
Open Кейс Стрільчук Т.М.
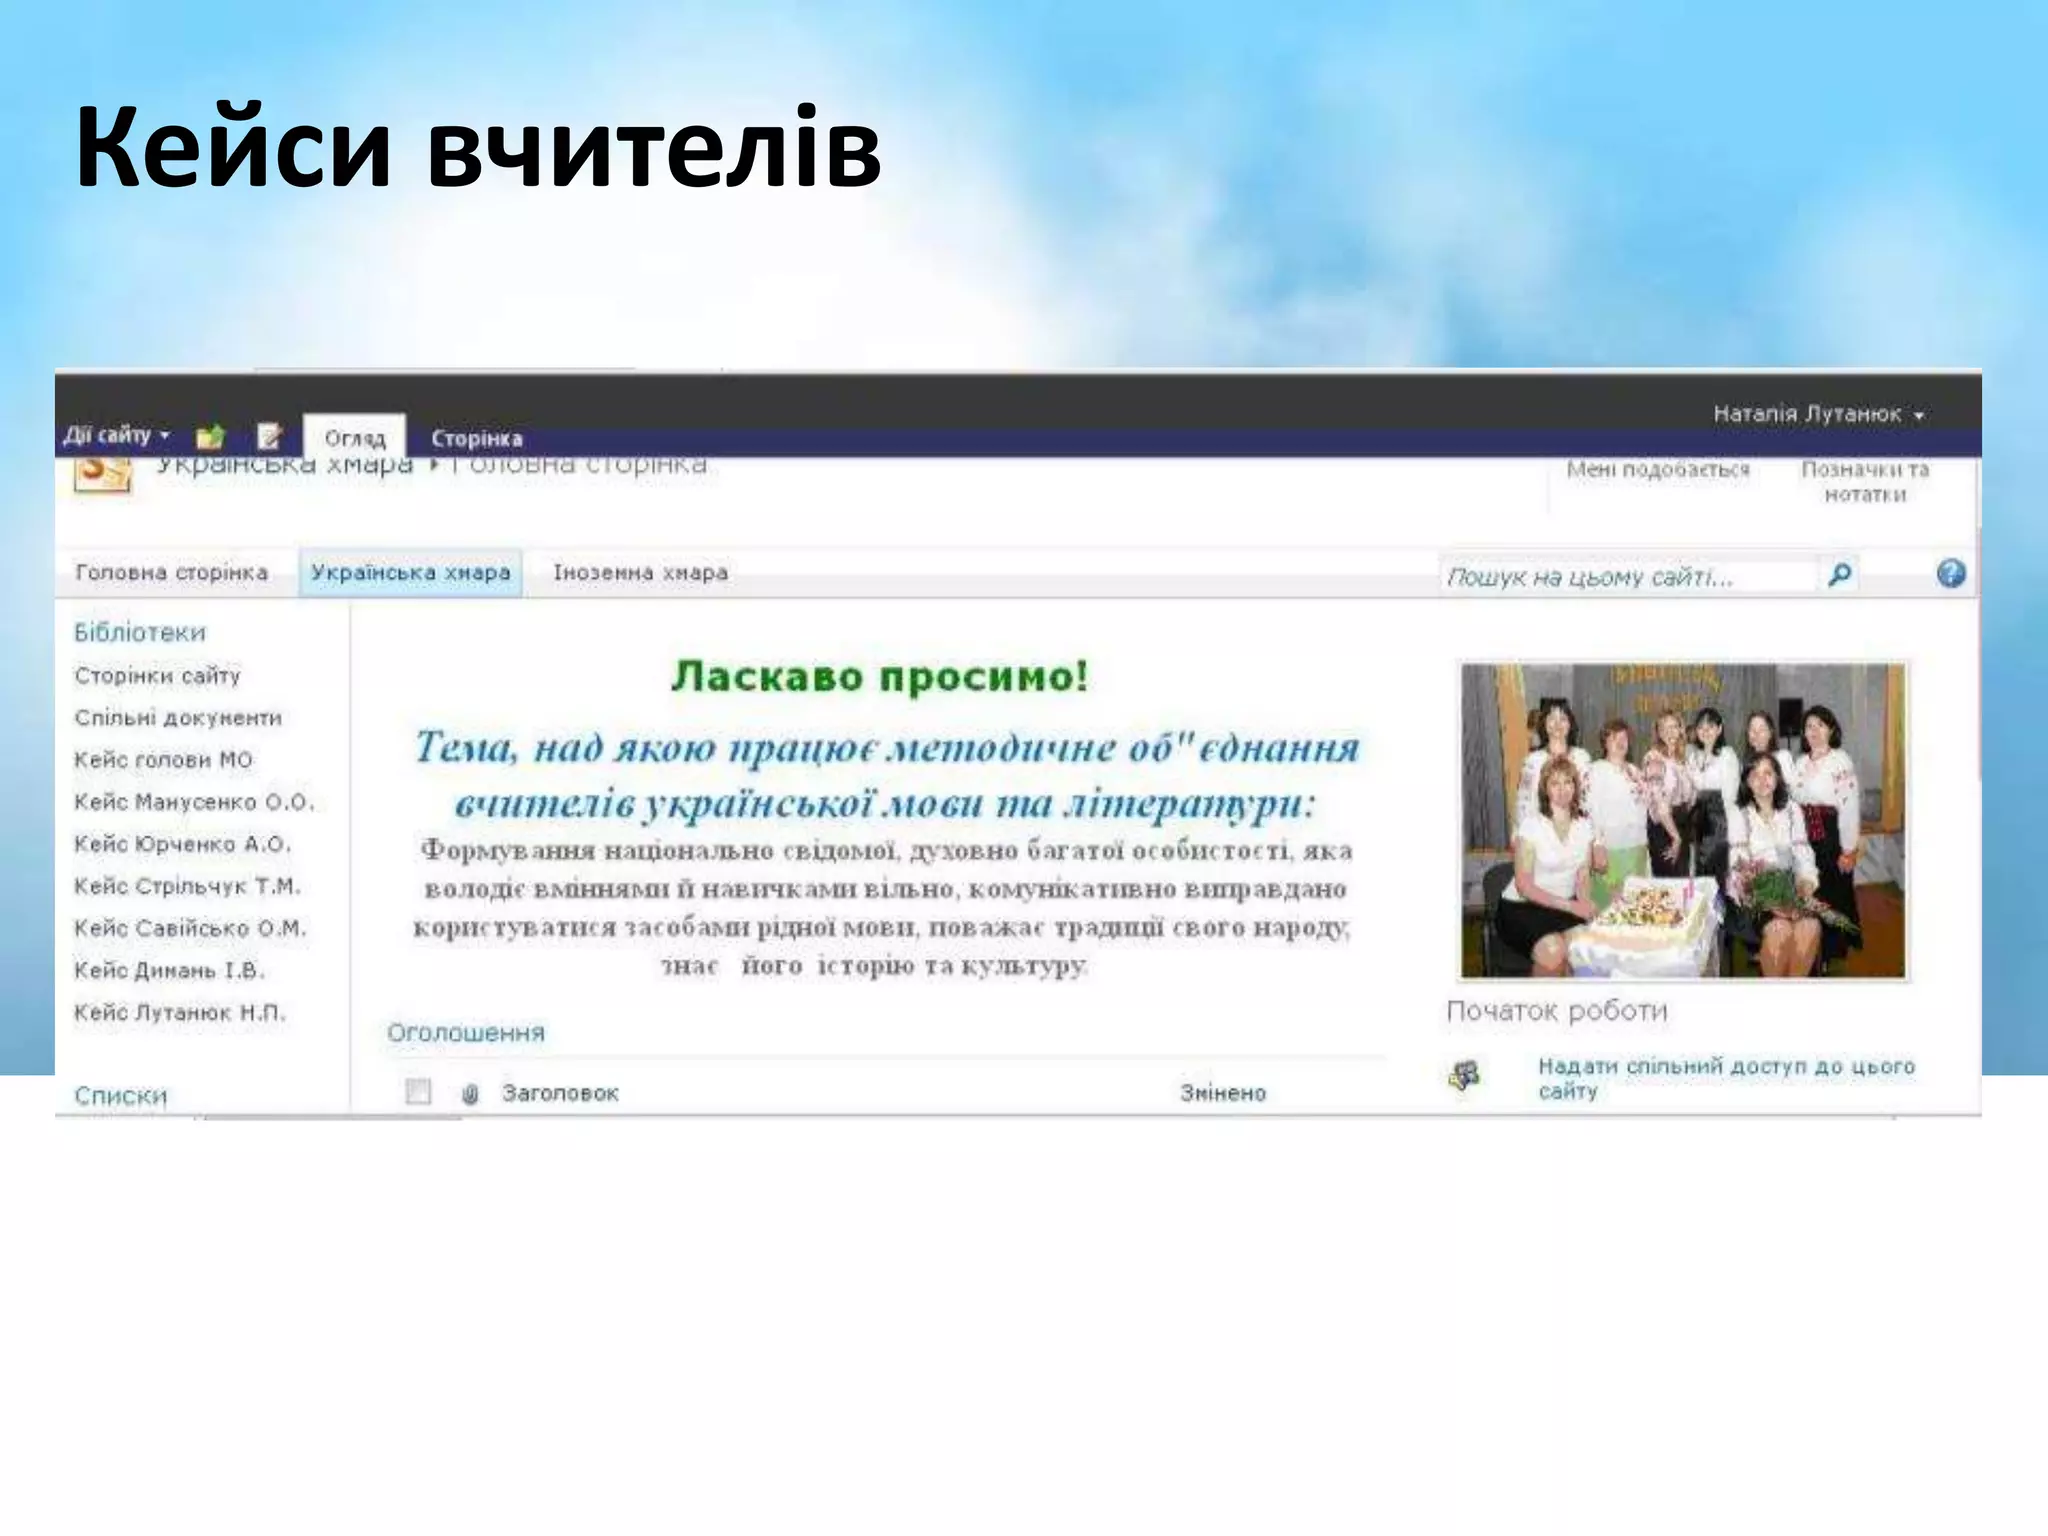point(187,886)
